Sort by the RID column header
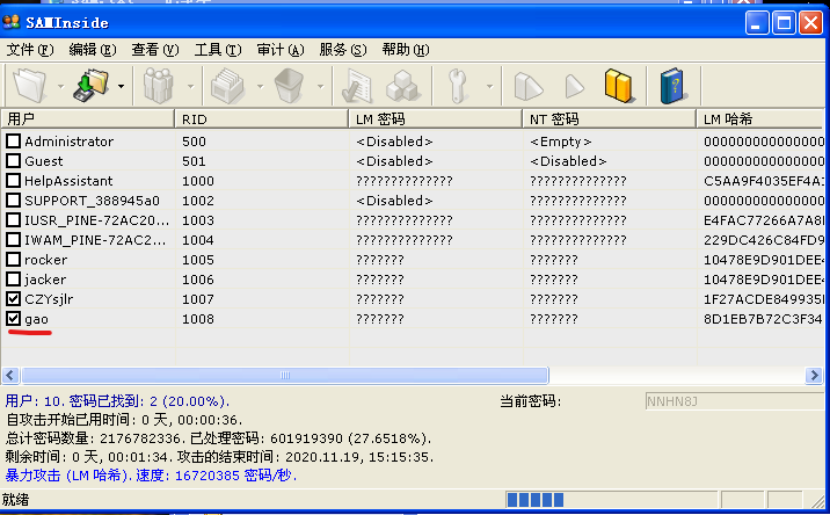The image size is (831, 515). coord(262,119)
